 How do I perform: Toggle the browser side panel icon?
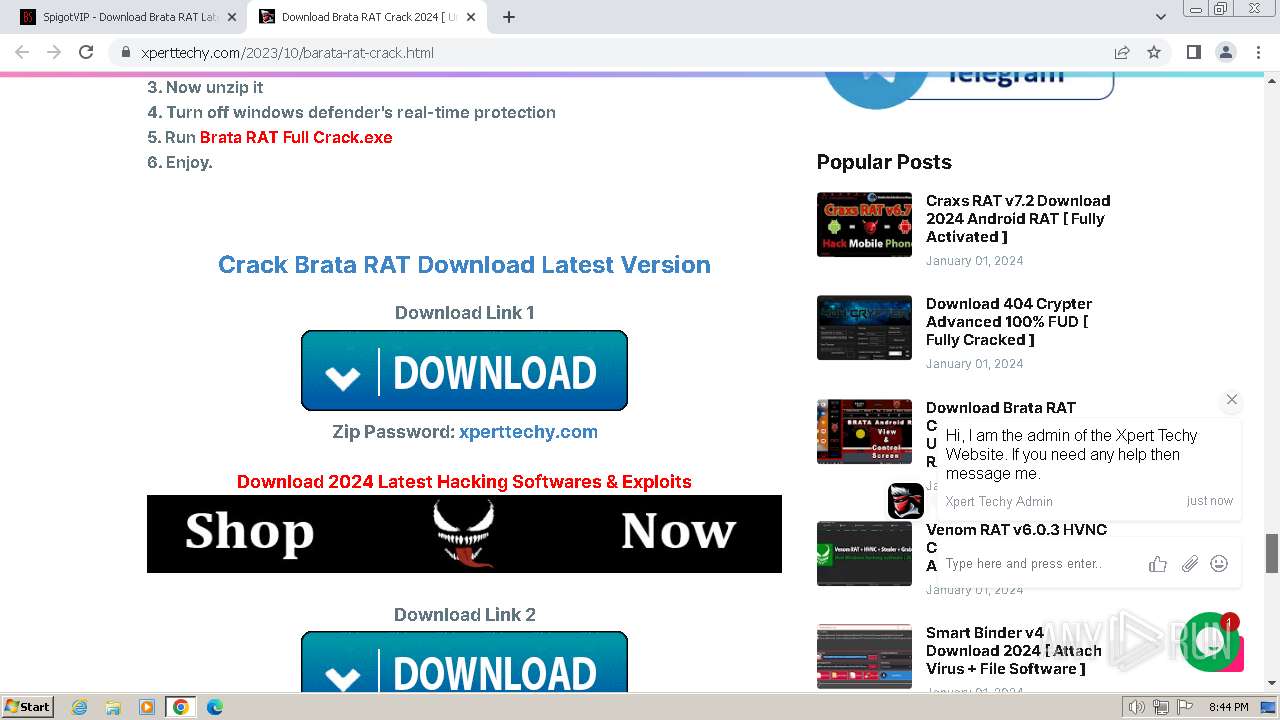point(1193,52)
